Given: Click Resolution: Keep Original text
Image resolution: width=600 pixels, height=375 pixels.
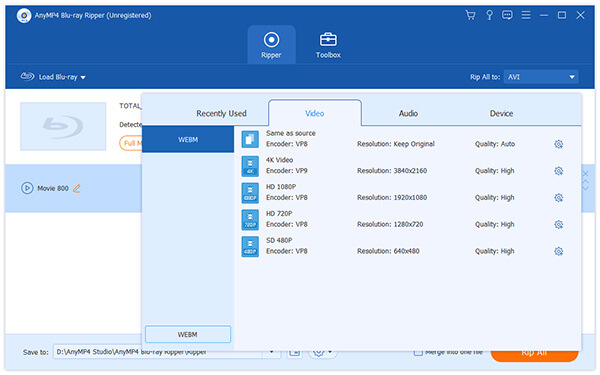Looking at the screenshot, I should tap(396, 144).
